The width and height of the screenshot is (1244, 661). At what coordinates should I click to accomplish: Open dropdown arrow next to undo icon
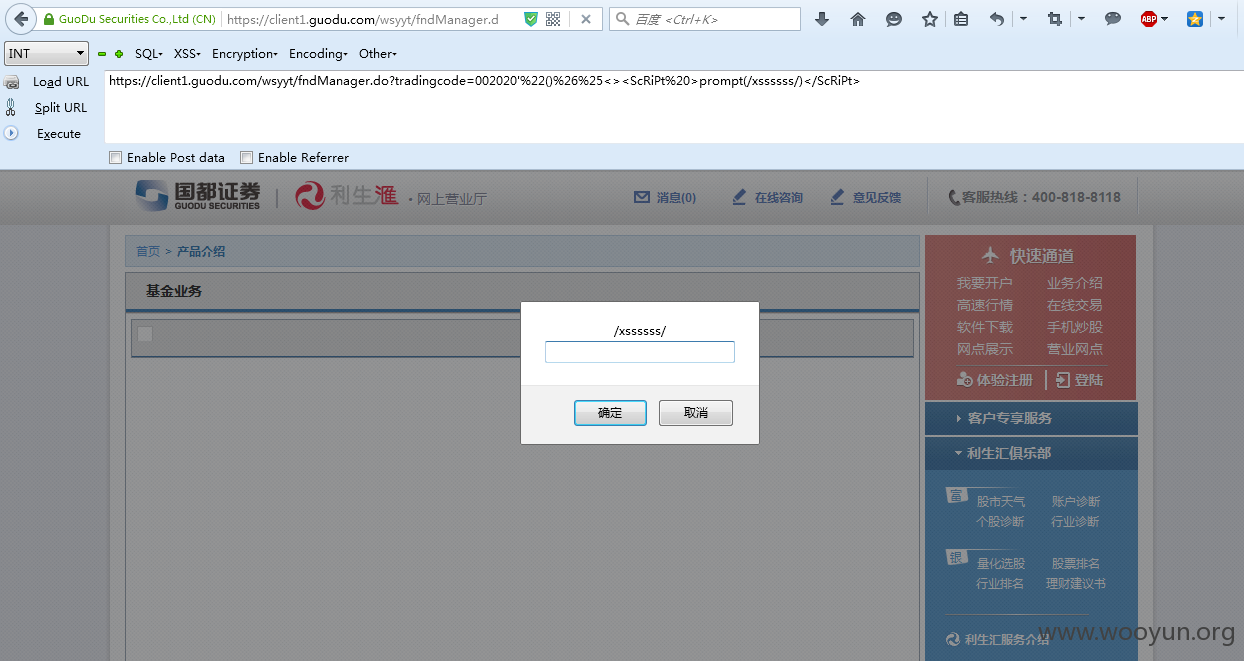[x=1023, y=19]
